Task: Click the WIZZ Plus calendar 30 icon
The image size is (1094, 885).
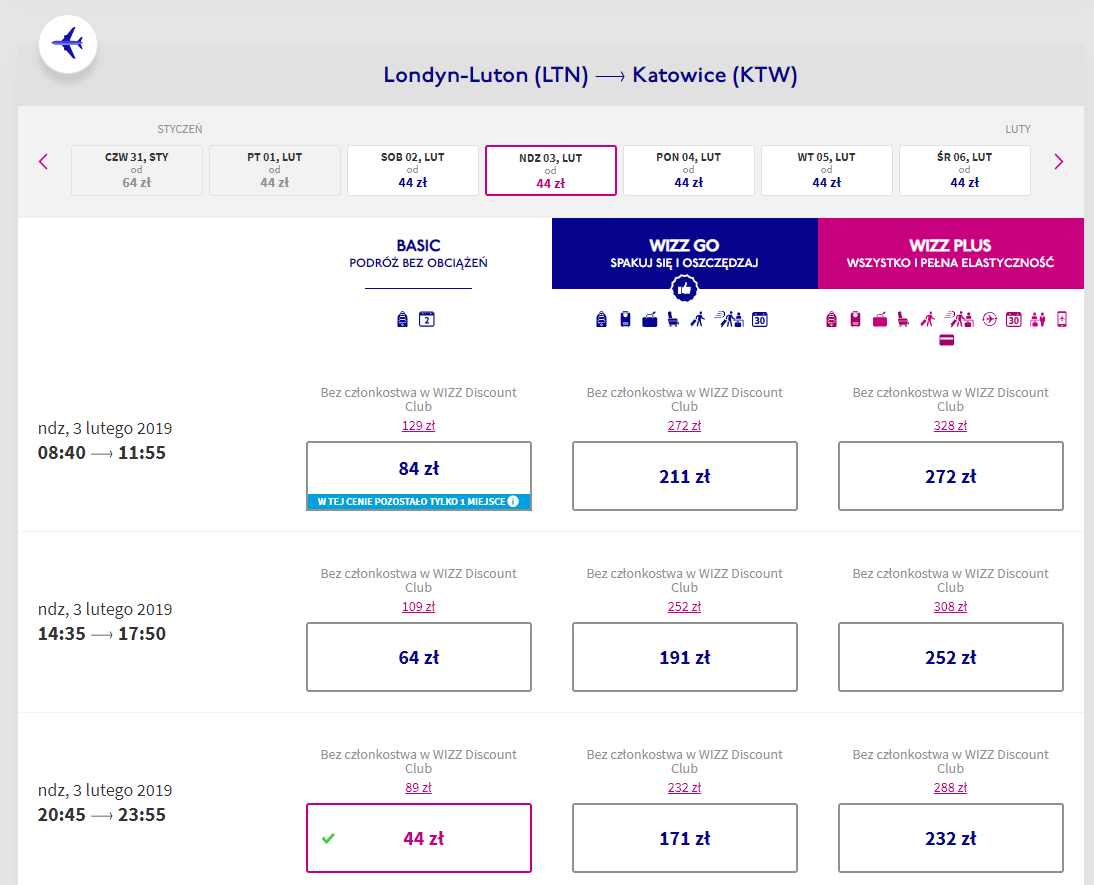Action: tap(1014, 320)
